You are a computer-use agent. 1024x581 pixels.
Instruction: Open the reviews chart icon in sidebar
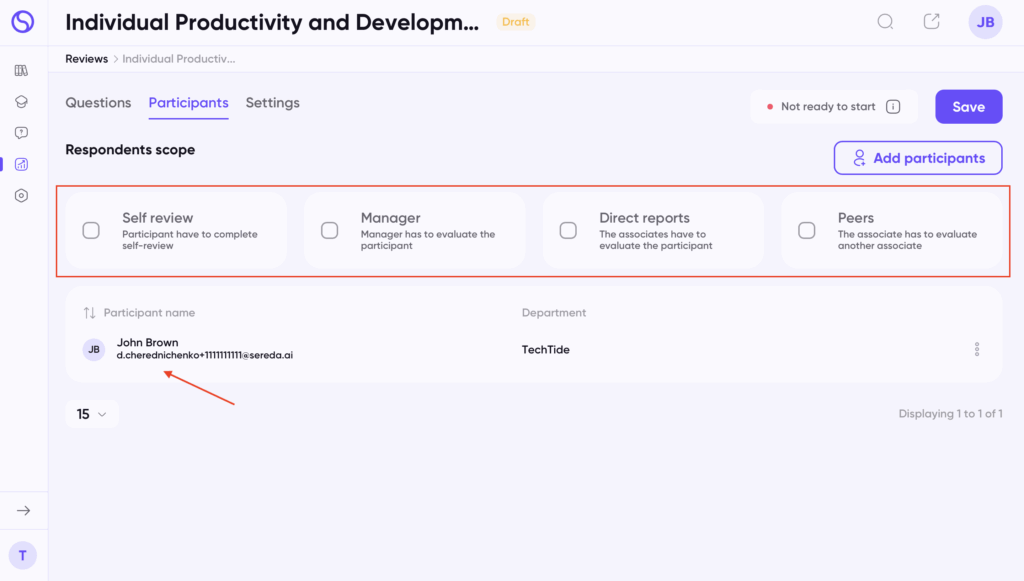[22, 164]
